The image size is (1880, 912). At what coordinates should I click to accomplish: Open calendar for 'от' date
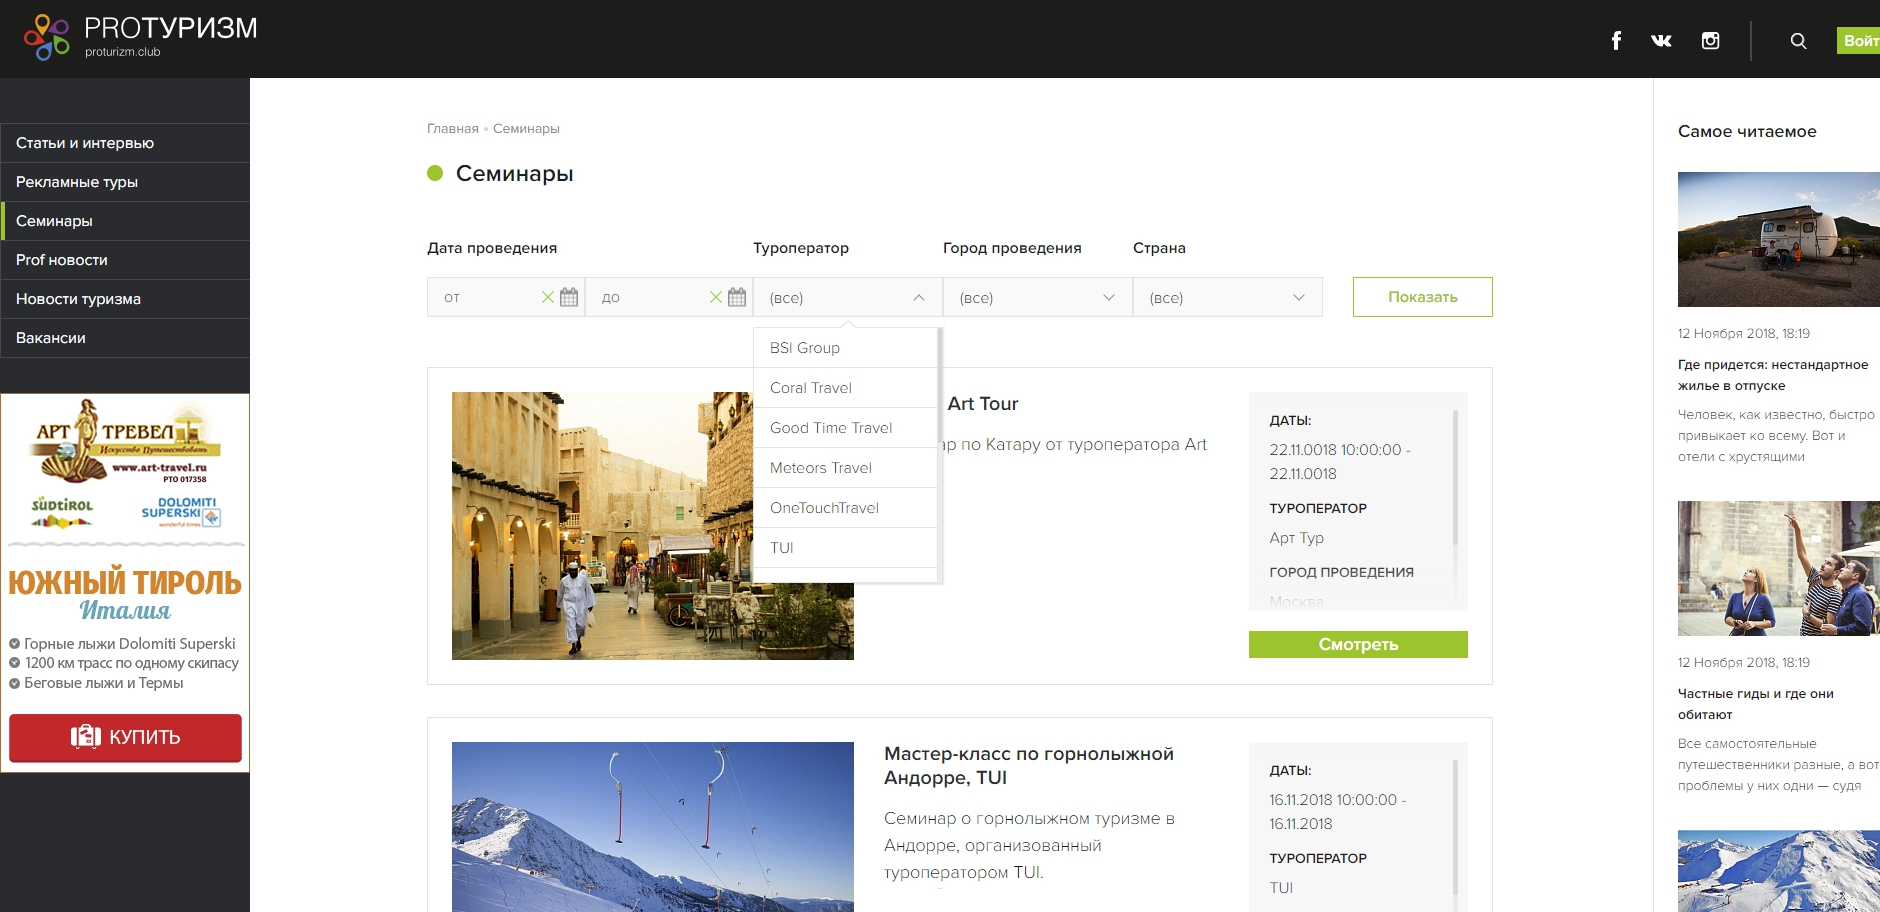click(569, 297)
